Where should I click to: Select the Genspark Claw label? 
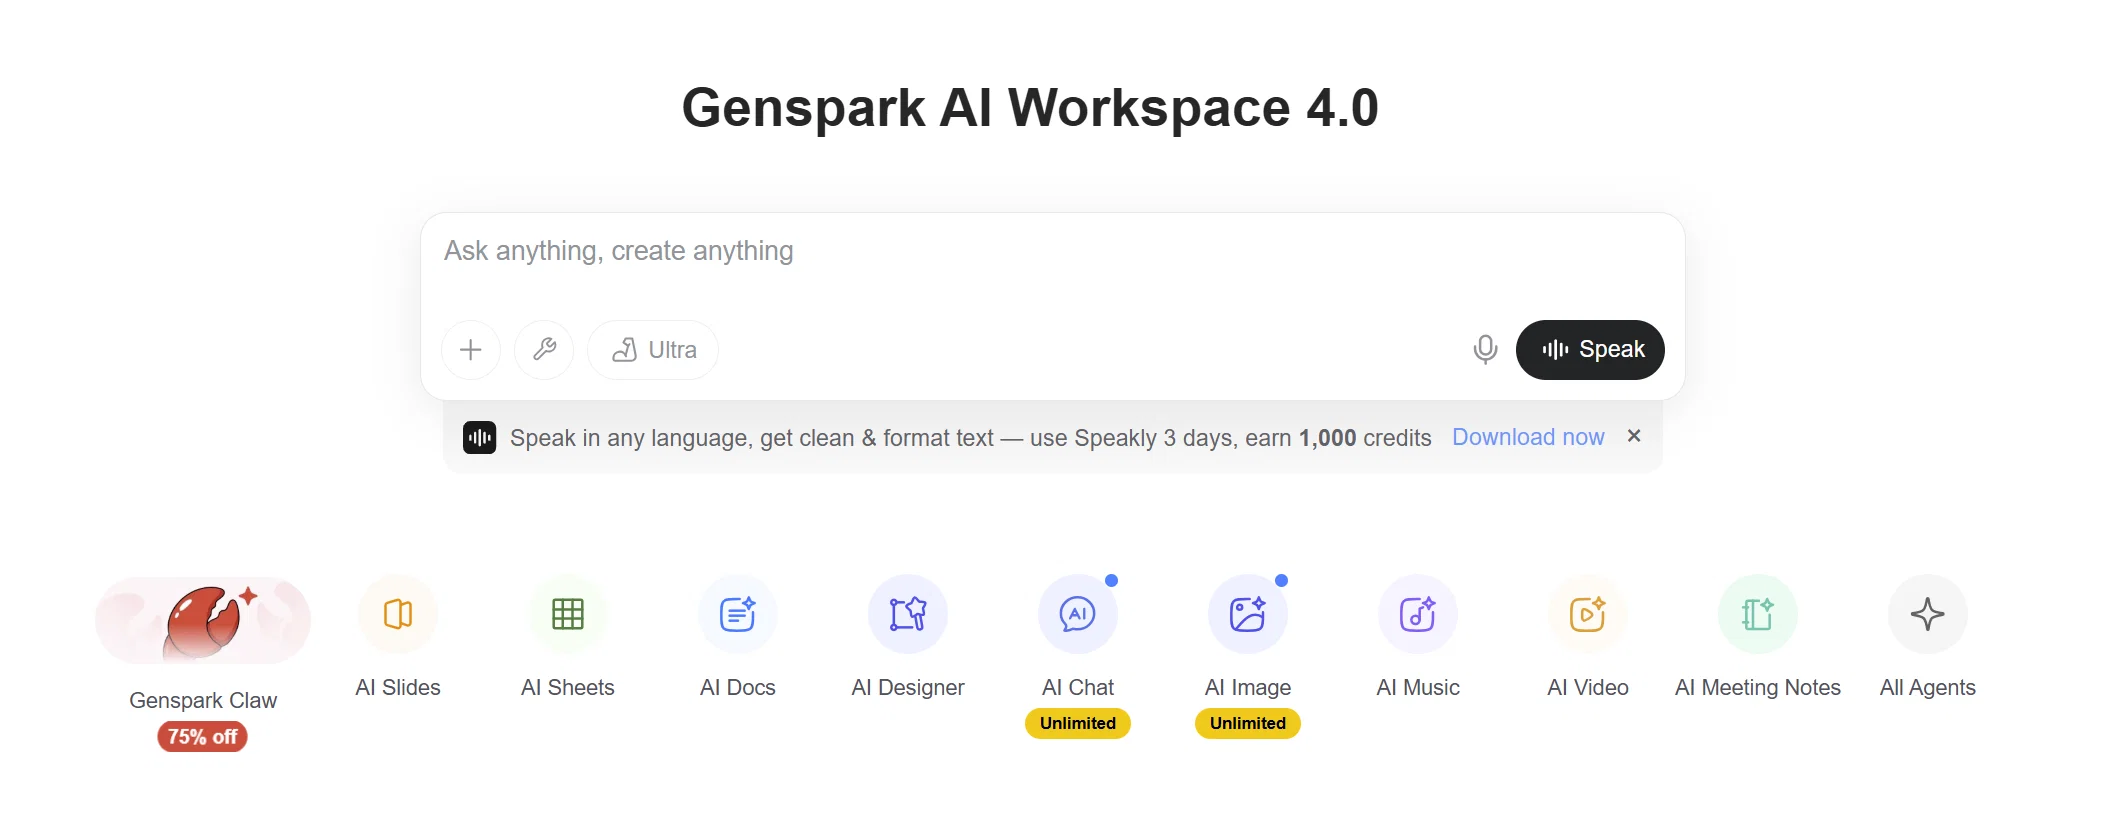203,701
